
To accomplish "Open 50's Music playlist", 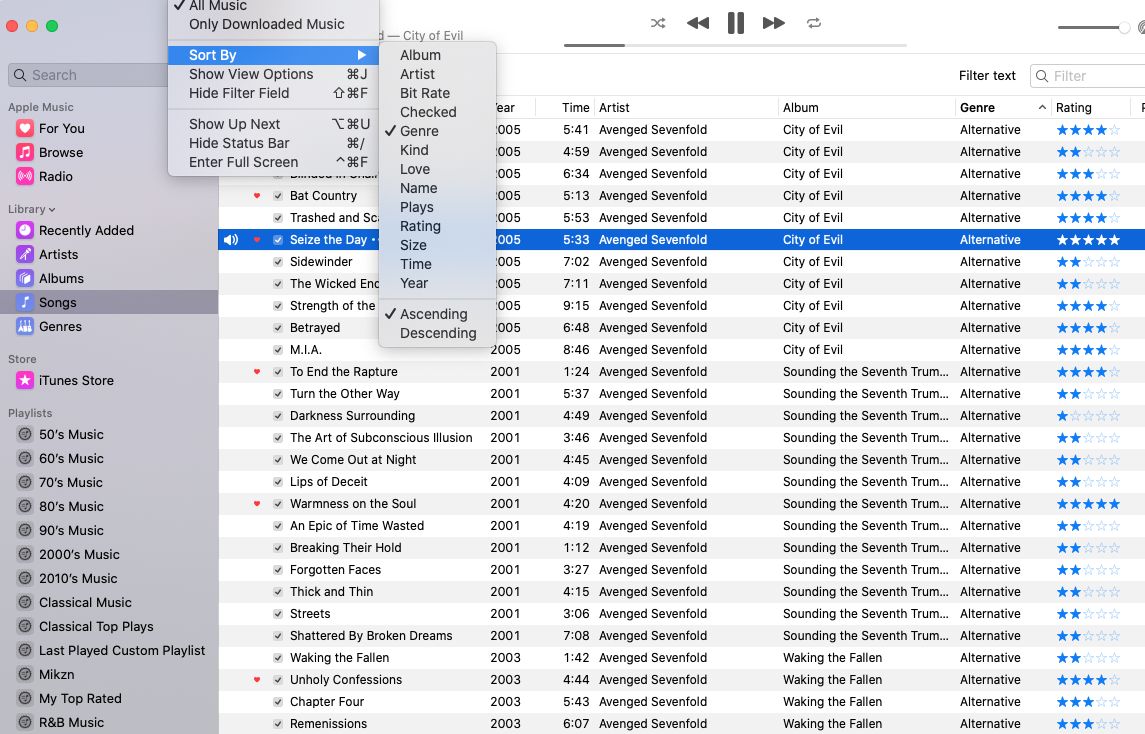I will pos(71,435).
